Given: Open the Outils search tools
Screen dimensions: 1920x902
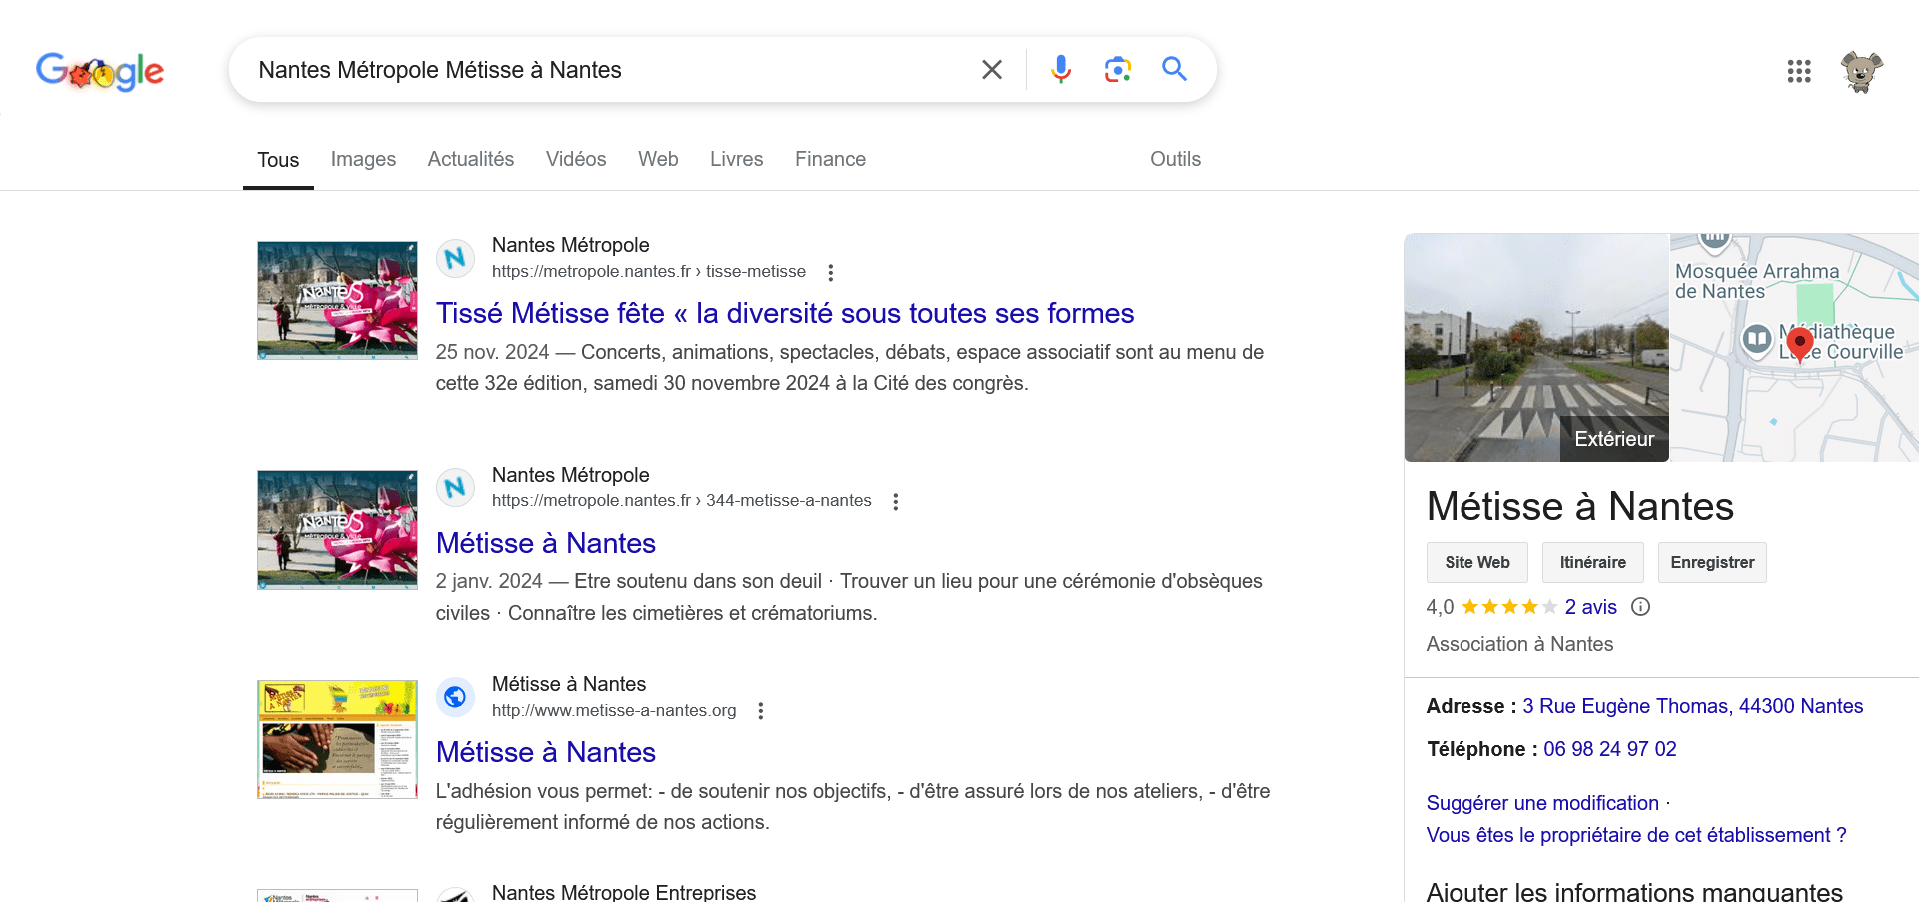Looking at the screenshot, I should coord(1175,159).
